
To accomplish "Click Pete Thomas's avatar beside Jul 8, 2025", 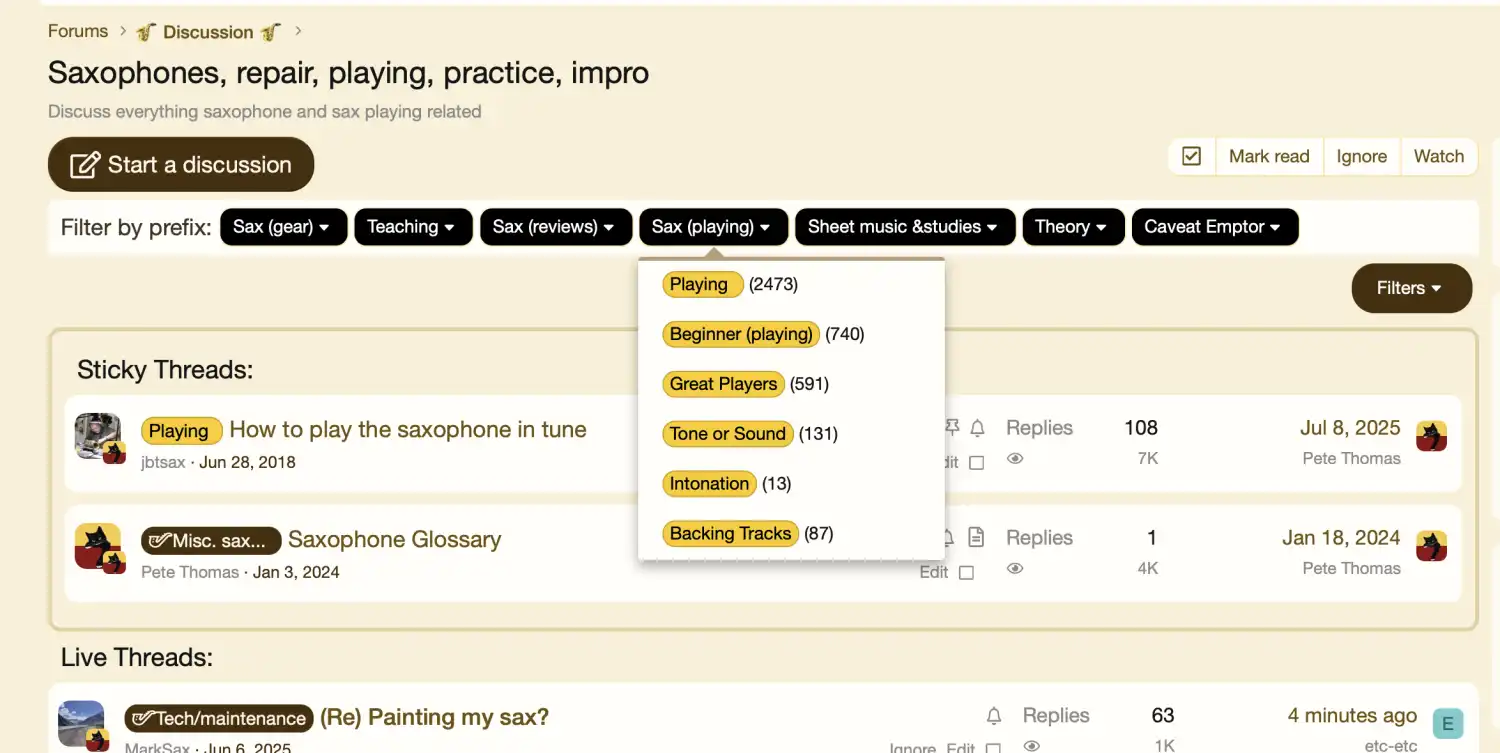I will click(x=1432, y=436).
